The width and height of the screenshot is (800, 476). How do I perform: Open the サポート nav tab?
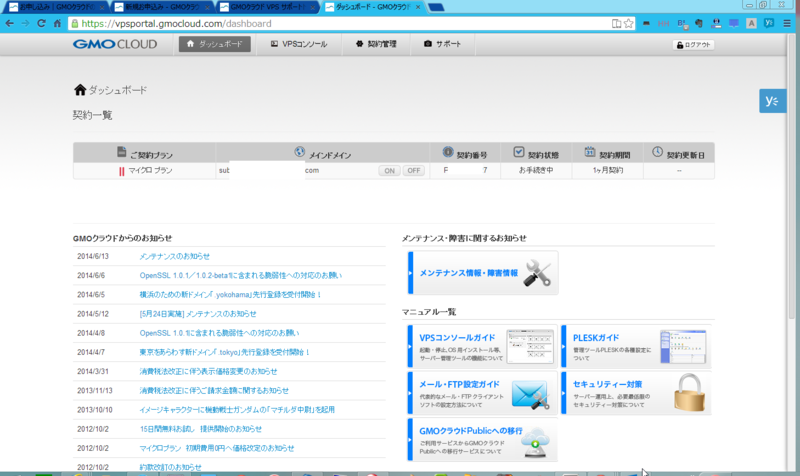[442, 44]
